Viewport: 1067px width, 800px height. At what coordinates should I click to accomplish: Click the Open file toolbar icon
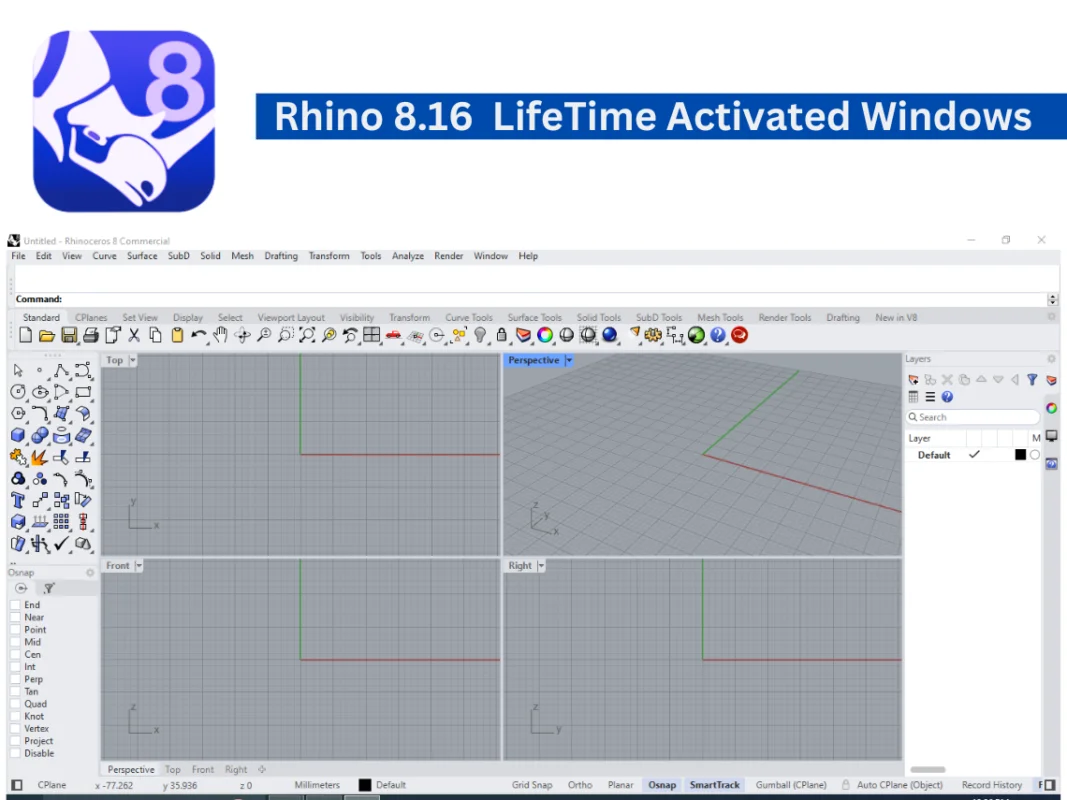[46, 335]
